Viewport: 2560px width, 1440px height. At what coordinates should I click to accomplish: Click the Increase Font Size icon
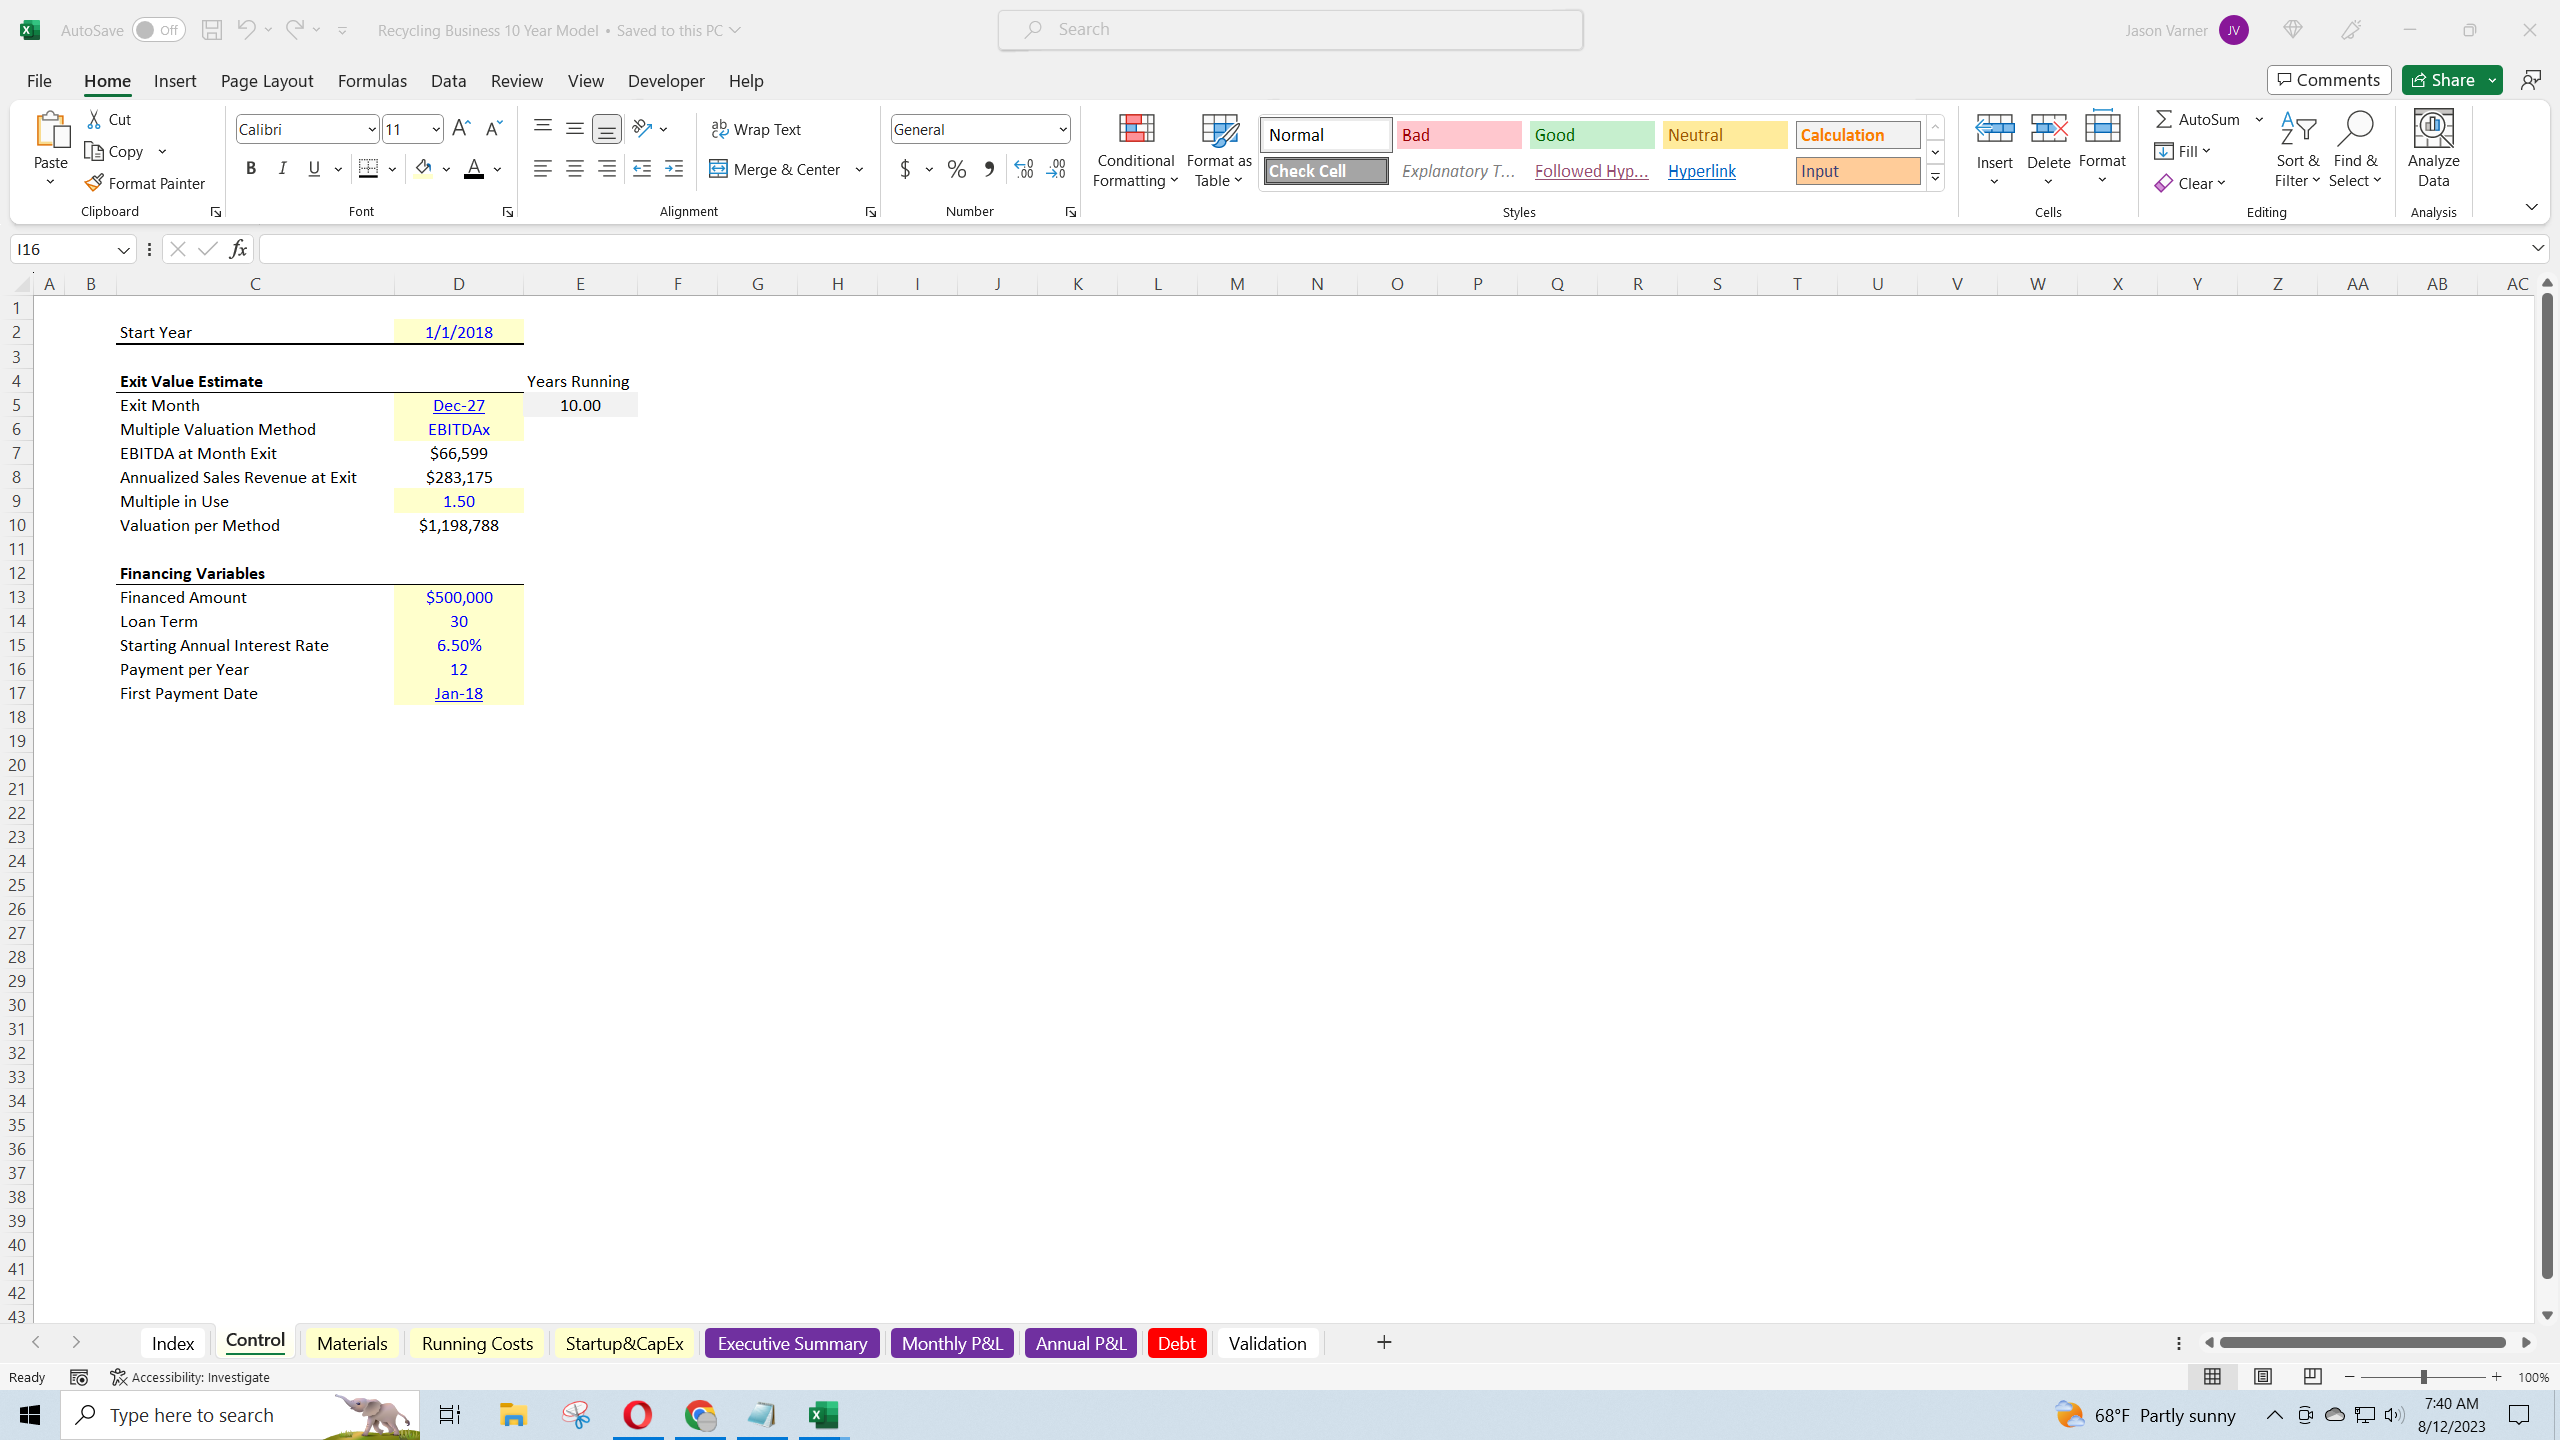coord(460,128)
